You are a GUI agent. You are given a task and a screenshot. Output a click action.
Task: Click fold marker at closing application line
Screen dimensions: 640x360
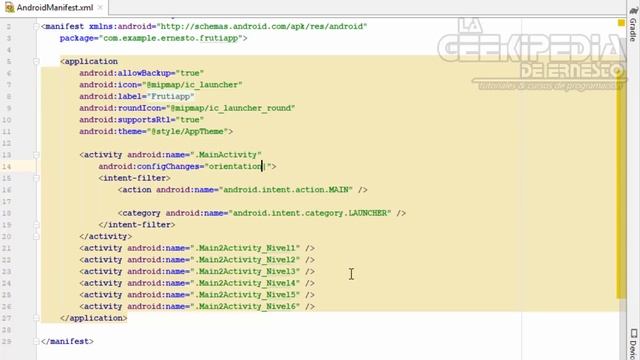tap(36, 318)
